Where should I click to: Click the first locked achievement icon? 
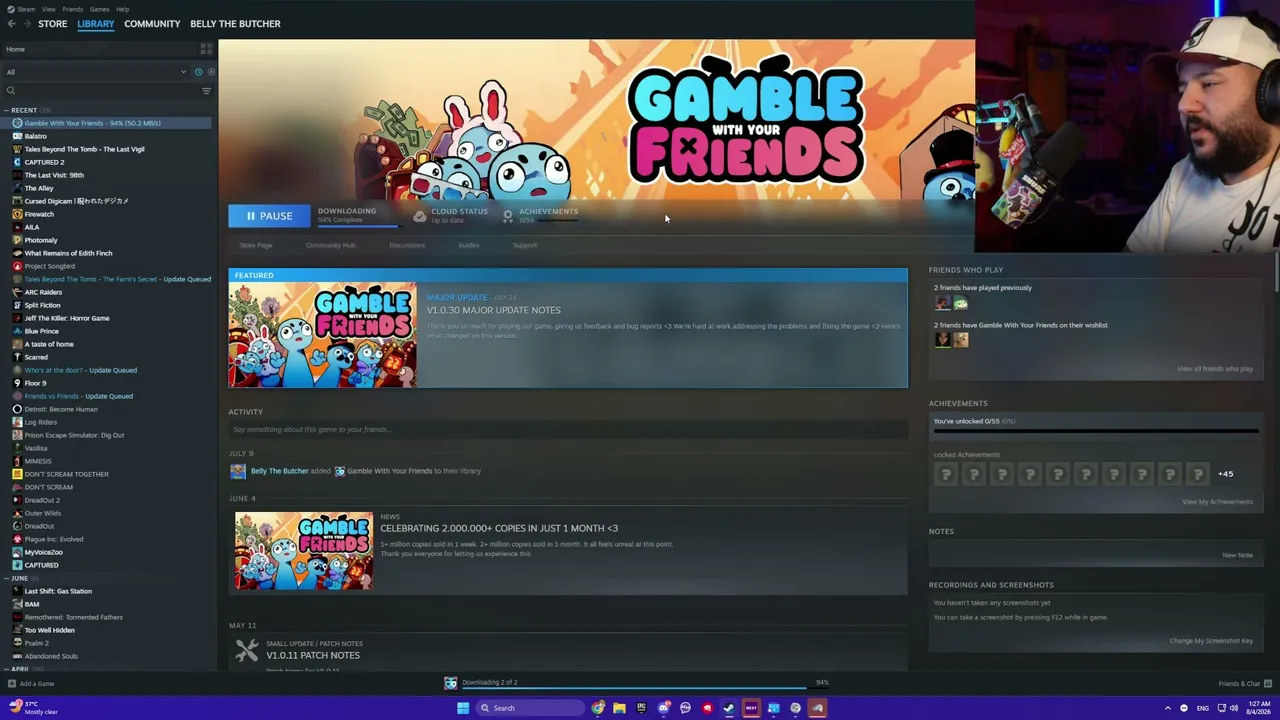pyautogui.click(x=946, y=474)
